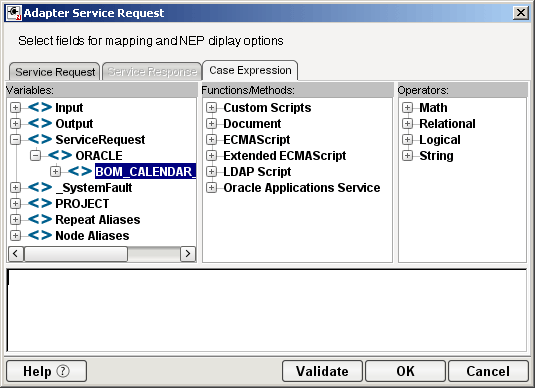Select the Service Response tab
This screenshot has width=535, height=388.
[152, 72]
